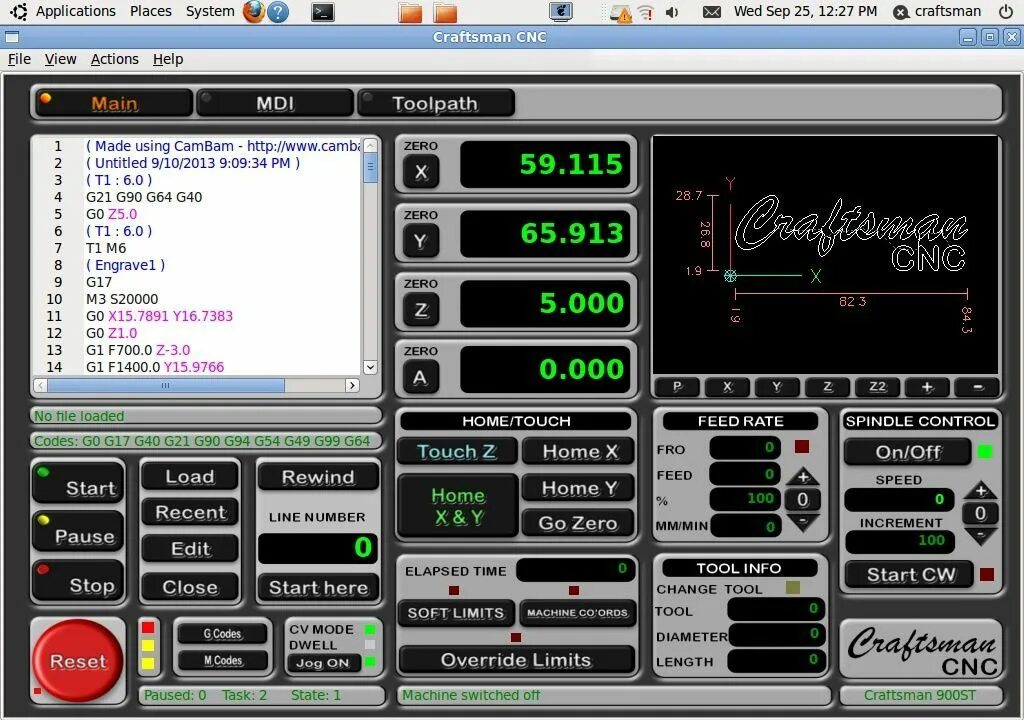The image size is (1024, 720).
Task: Select the Main tab
Action: [114, 103]
